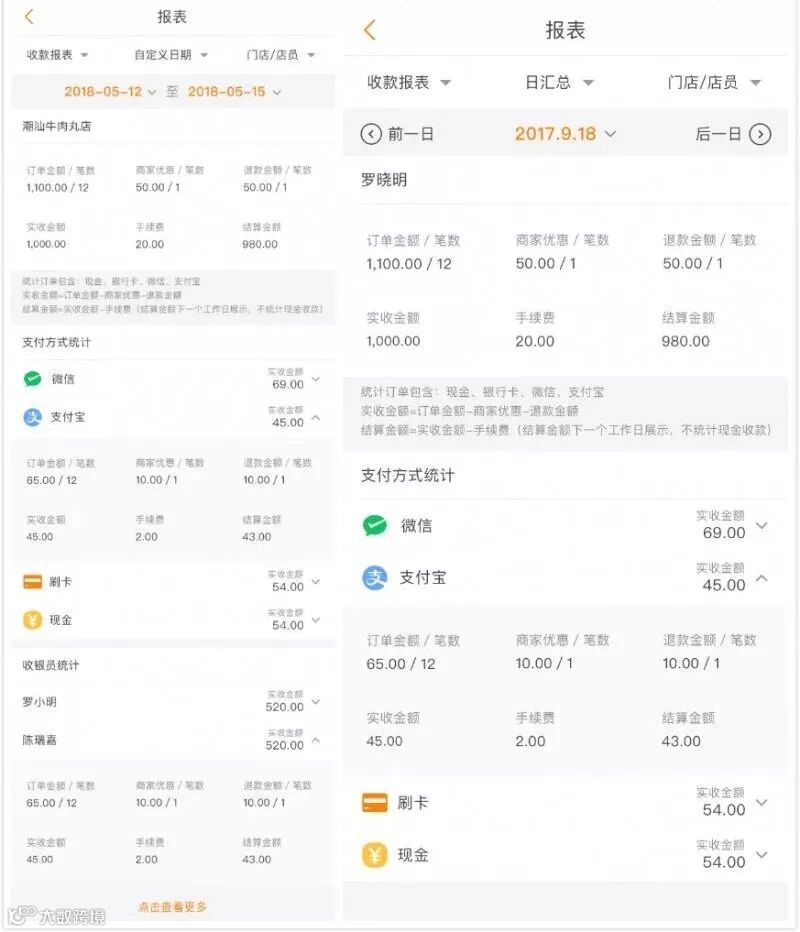Click the circled previous-day arrow icon

point(371,134)
